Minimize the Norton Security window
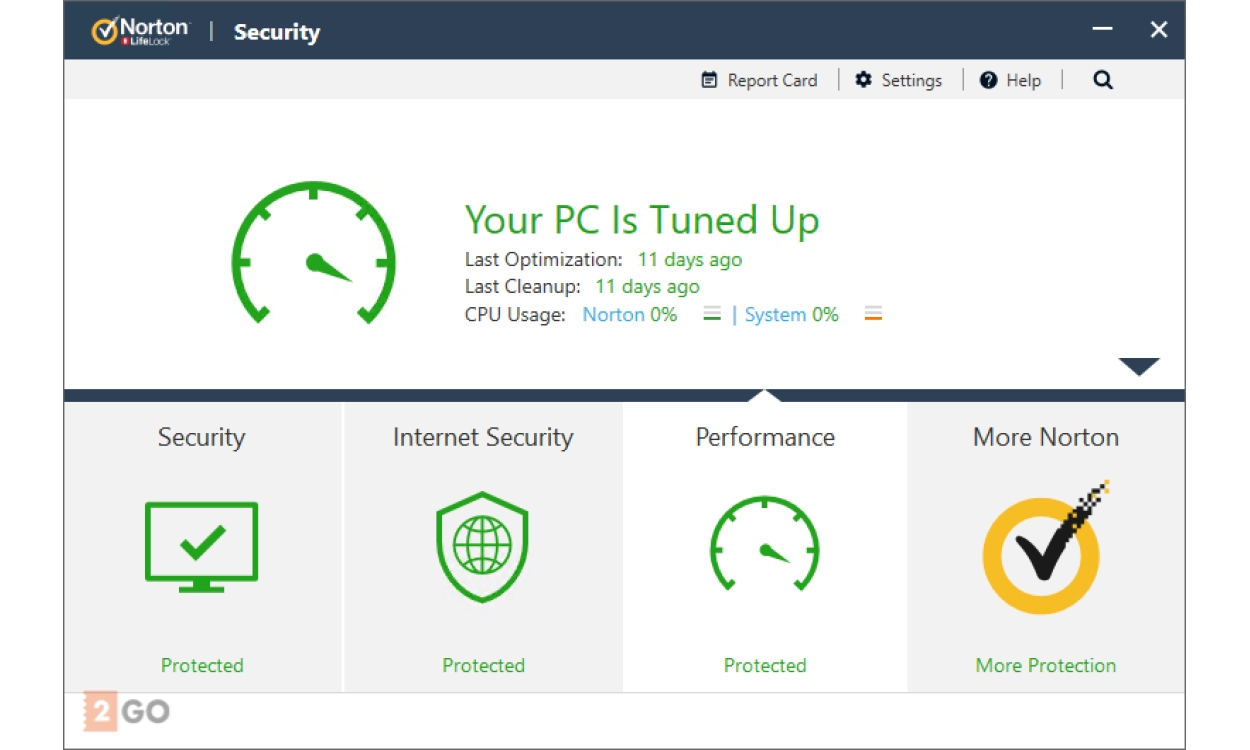Screen dimensions: 1250x750 point(1102,30)
